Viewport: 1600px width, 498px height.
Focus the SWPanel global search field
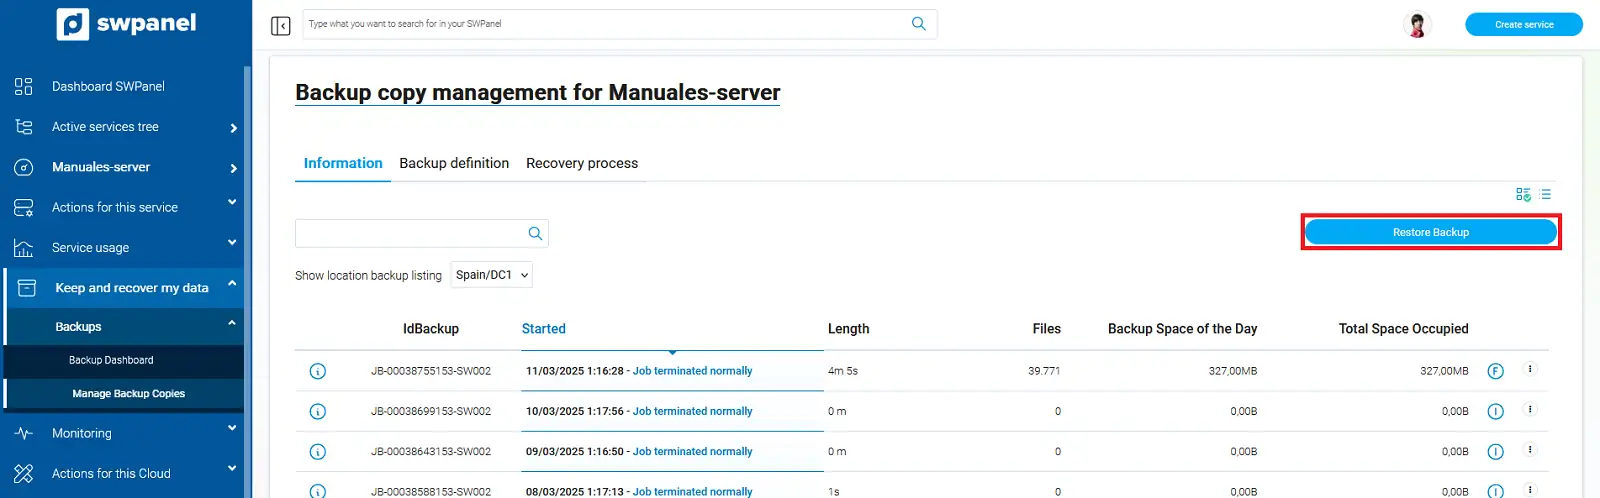point(600,24)
